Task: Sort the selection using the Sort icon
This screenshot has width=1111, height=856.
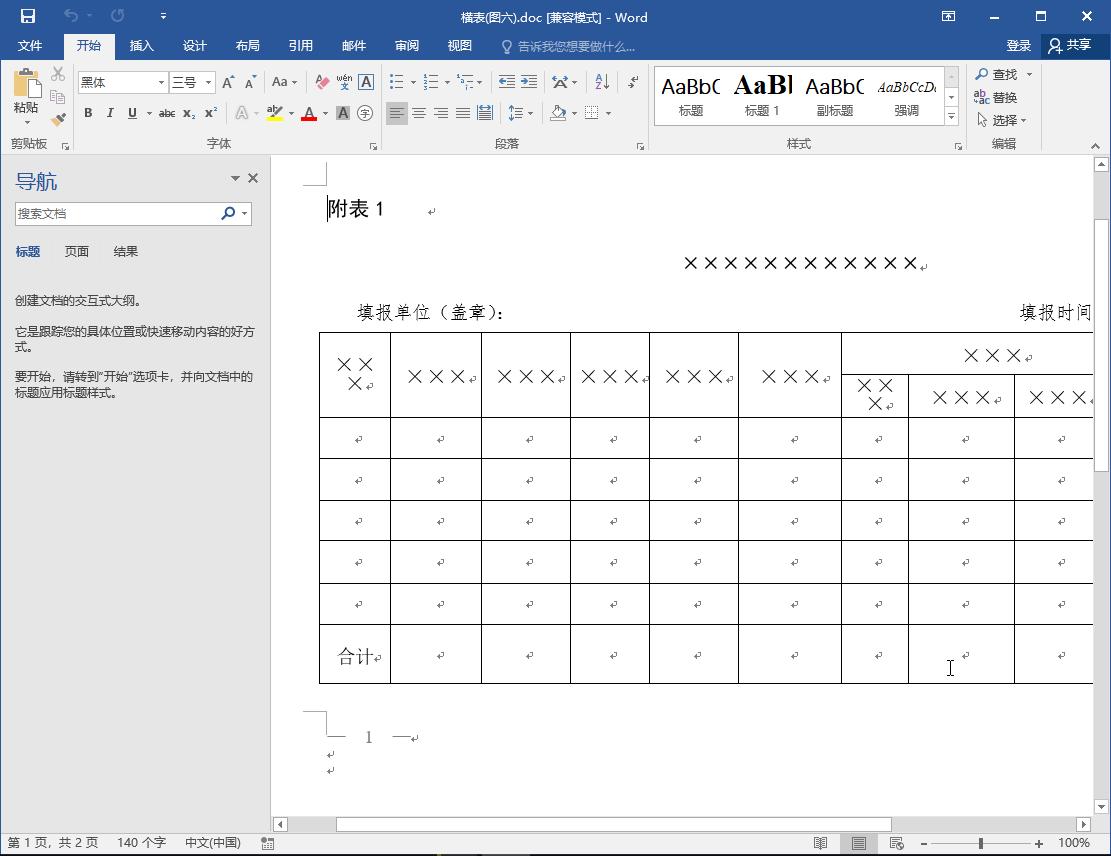Action: pyautogui.click(x=601, y=81)
